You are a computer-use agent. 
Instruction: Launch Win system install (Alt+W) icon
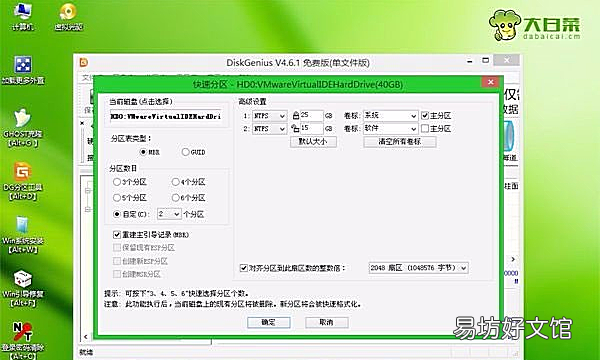pos(23,235)
